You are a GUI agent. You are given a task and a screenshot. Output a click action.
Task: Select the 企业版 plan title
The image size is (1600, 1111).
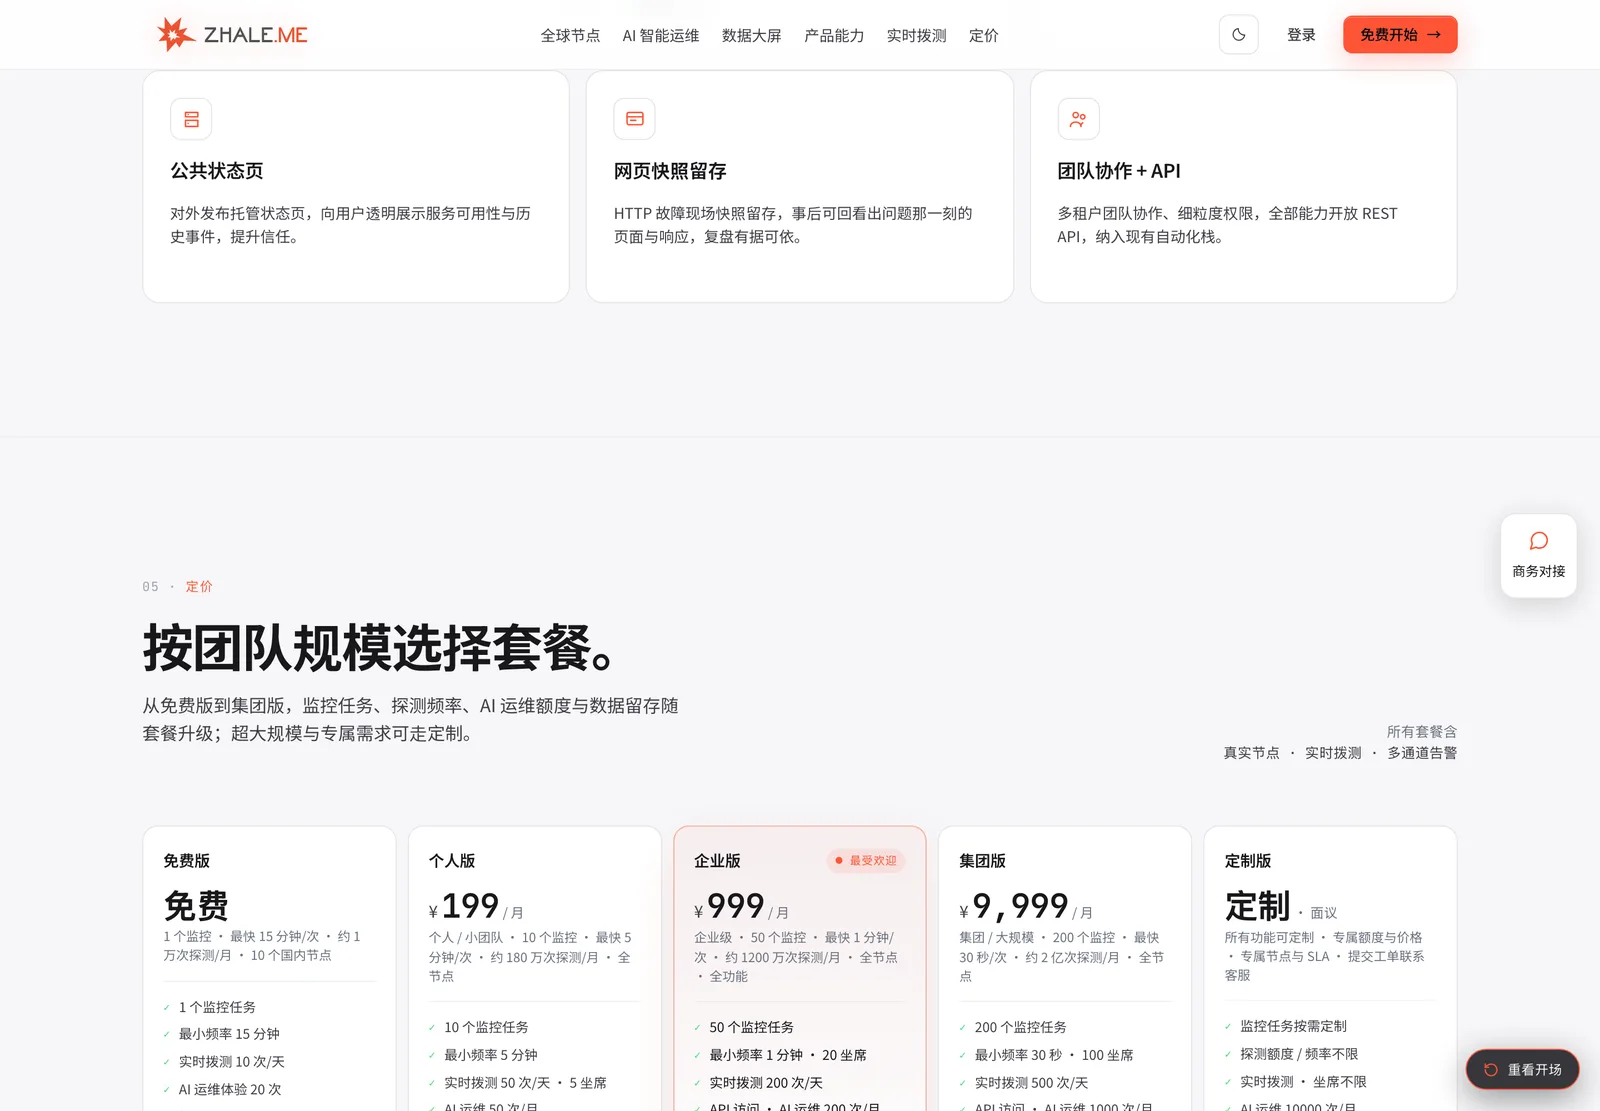(717, 861)
